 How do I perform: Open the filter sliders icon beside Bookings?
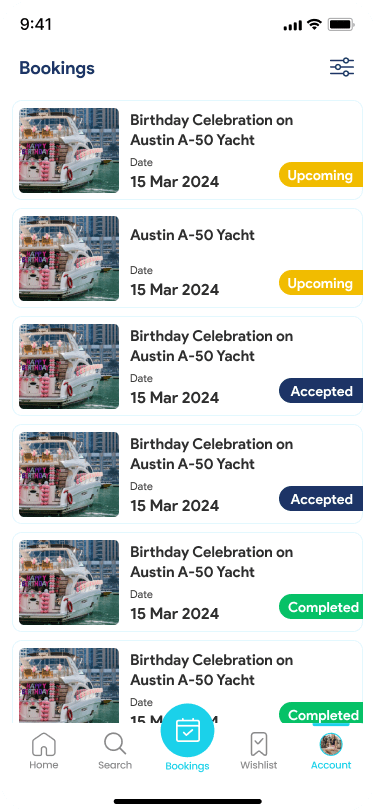point(342,67)
